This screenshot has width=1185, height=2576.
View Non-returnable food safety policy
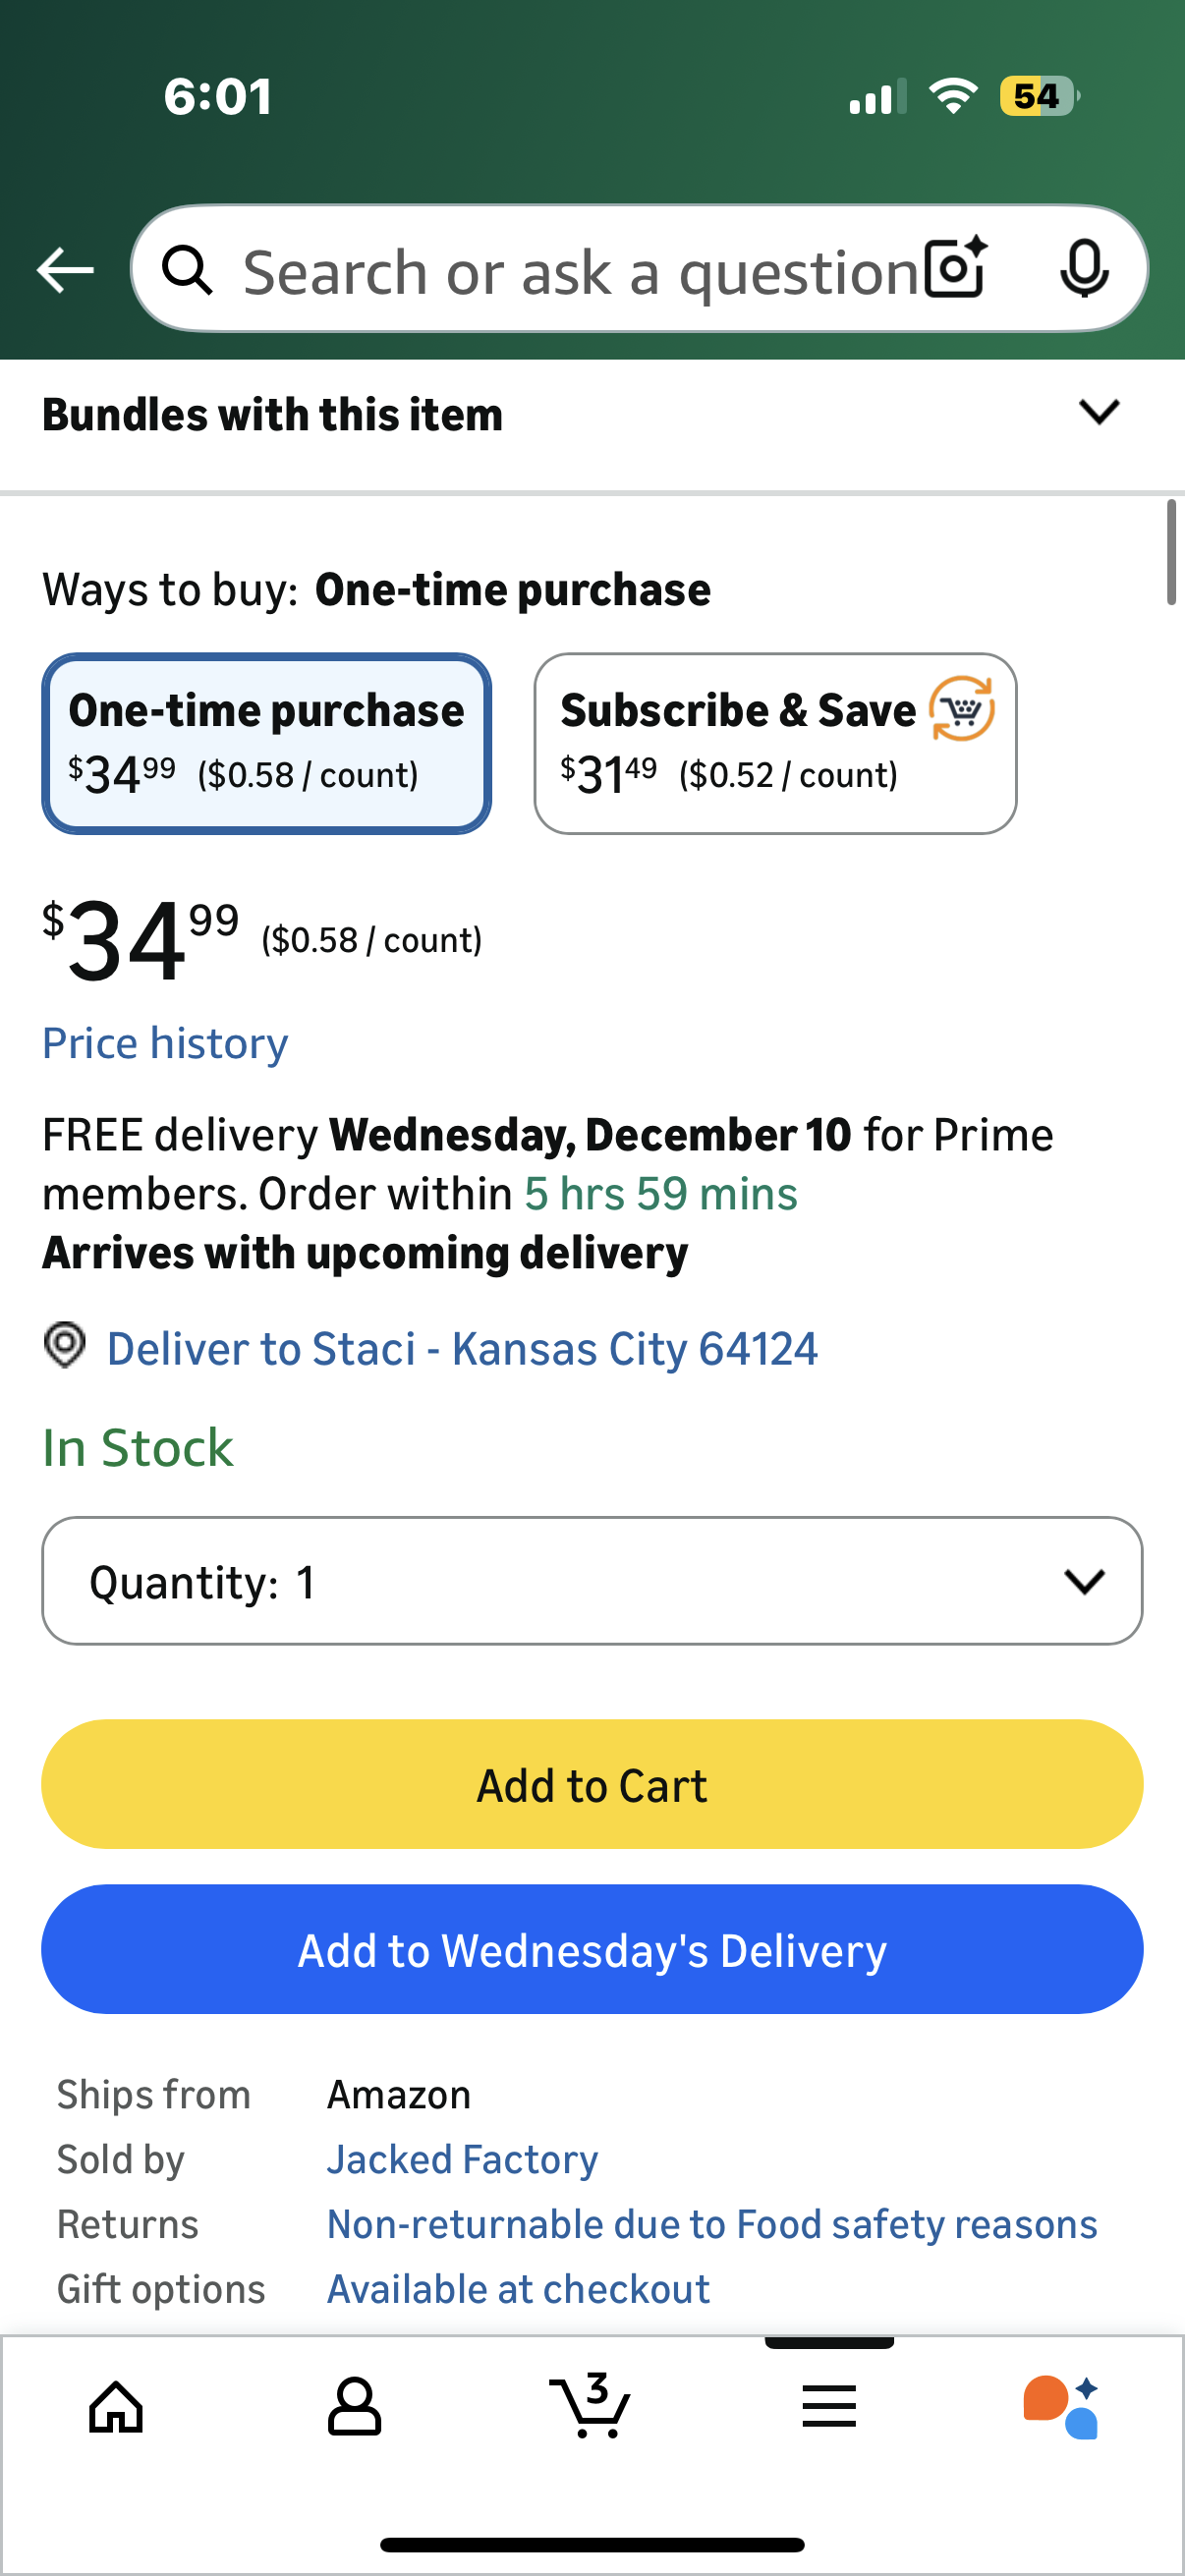pyautogui.click(x=712, y=2224)
